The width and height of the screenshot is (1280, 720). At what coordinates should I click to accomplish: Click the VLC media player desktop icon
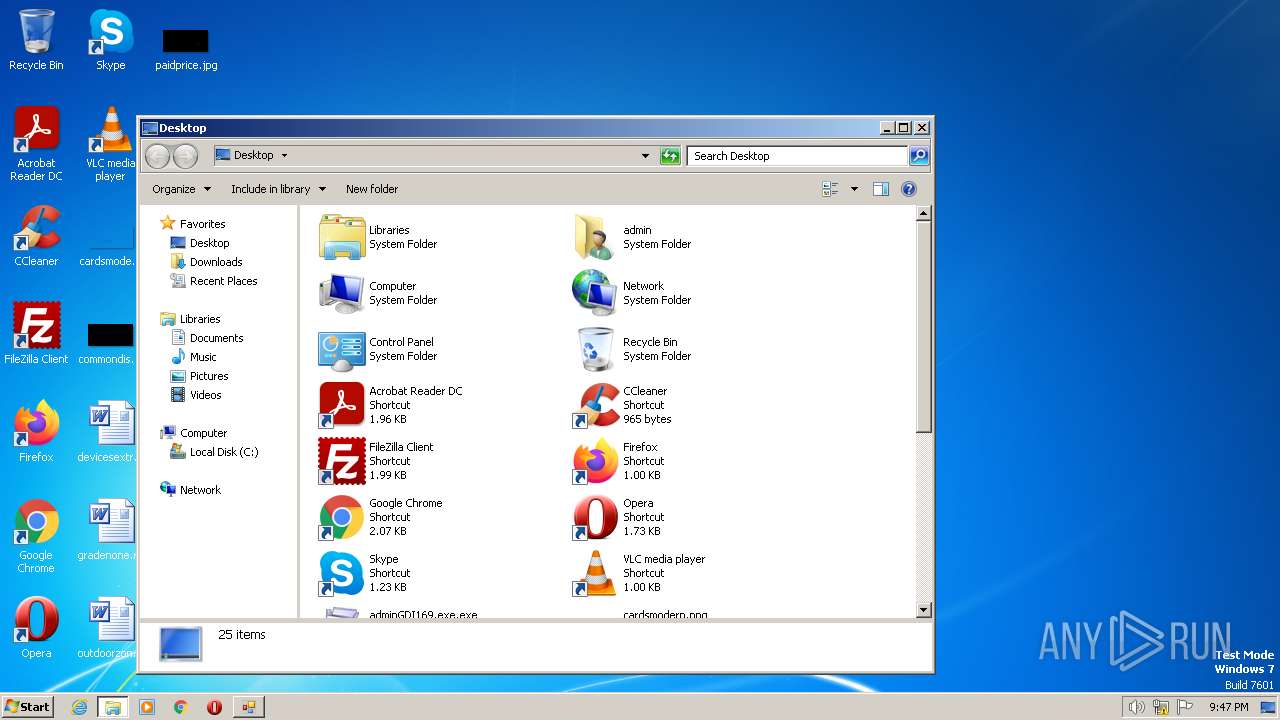coord(110,144)
